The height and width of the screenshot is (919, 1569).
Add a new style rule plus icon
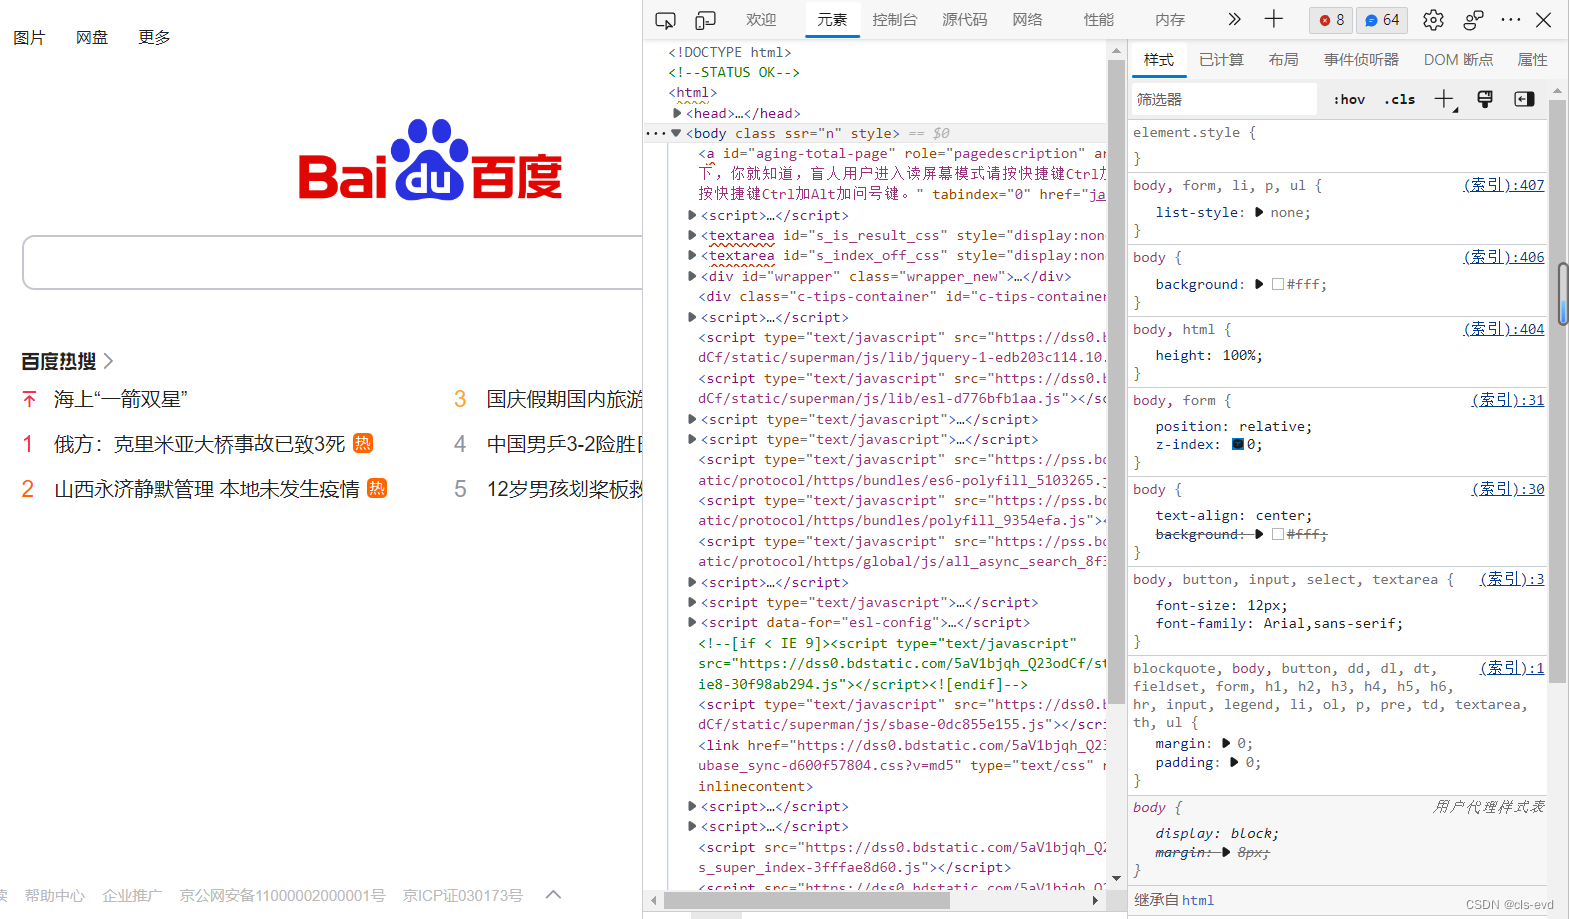(x=1445, y=99)
